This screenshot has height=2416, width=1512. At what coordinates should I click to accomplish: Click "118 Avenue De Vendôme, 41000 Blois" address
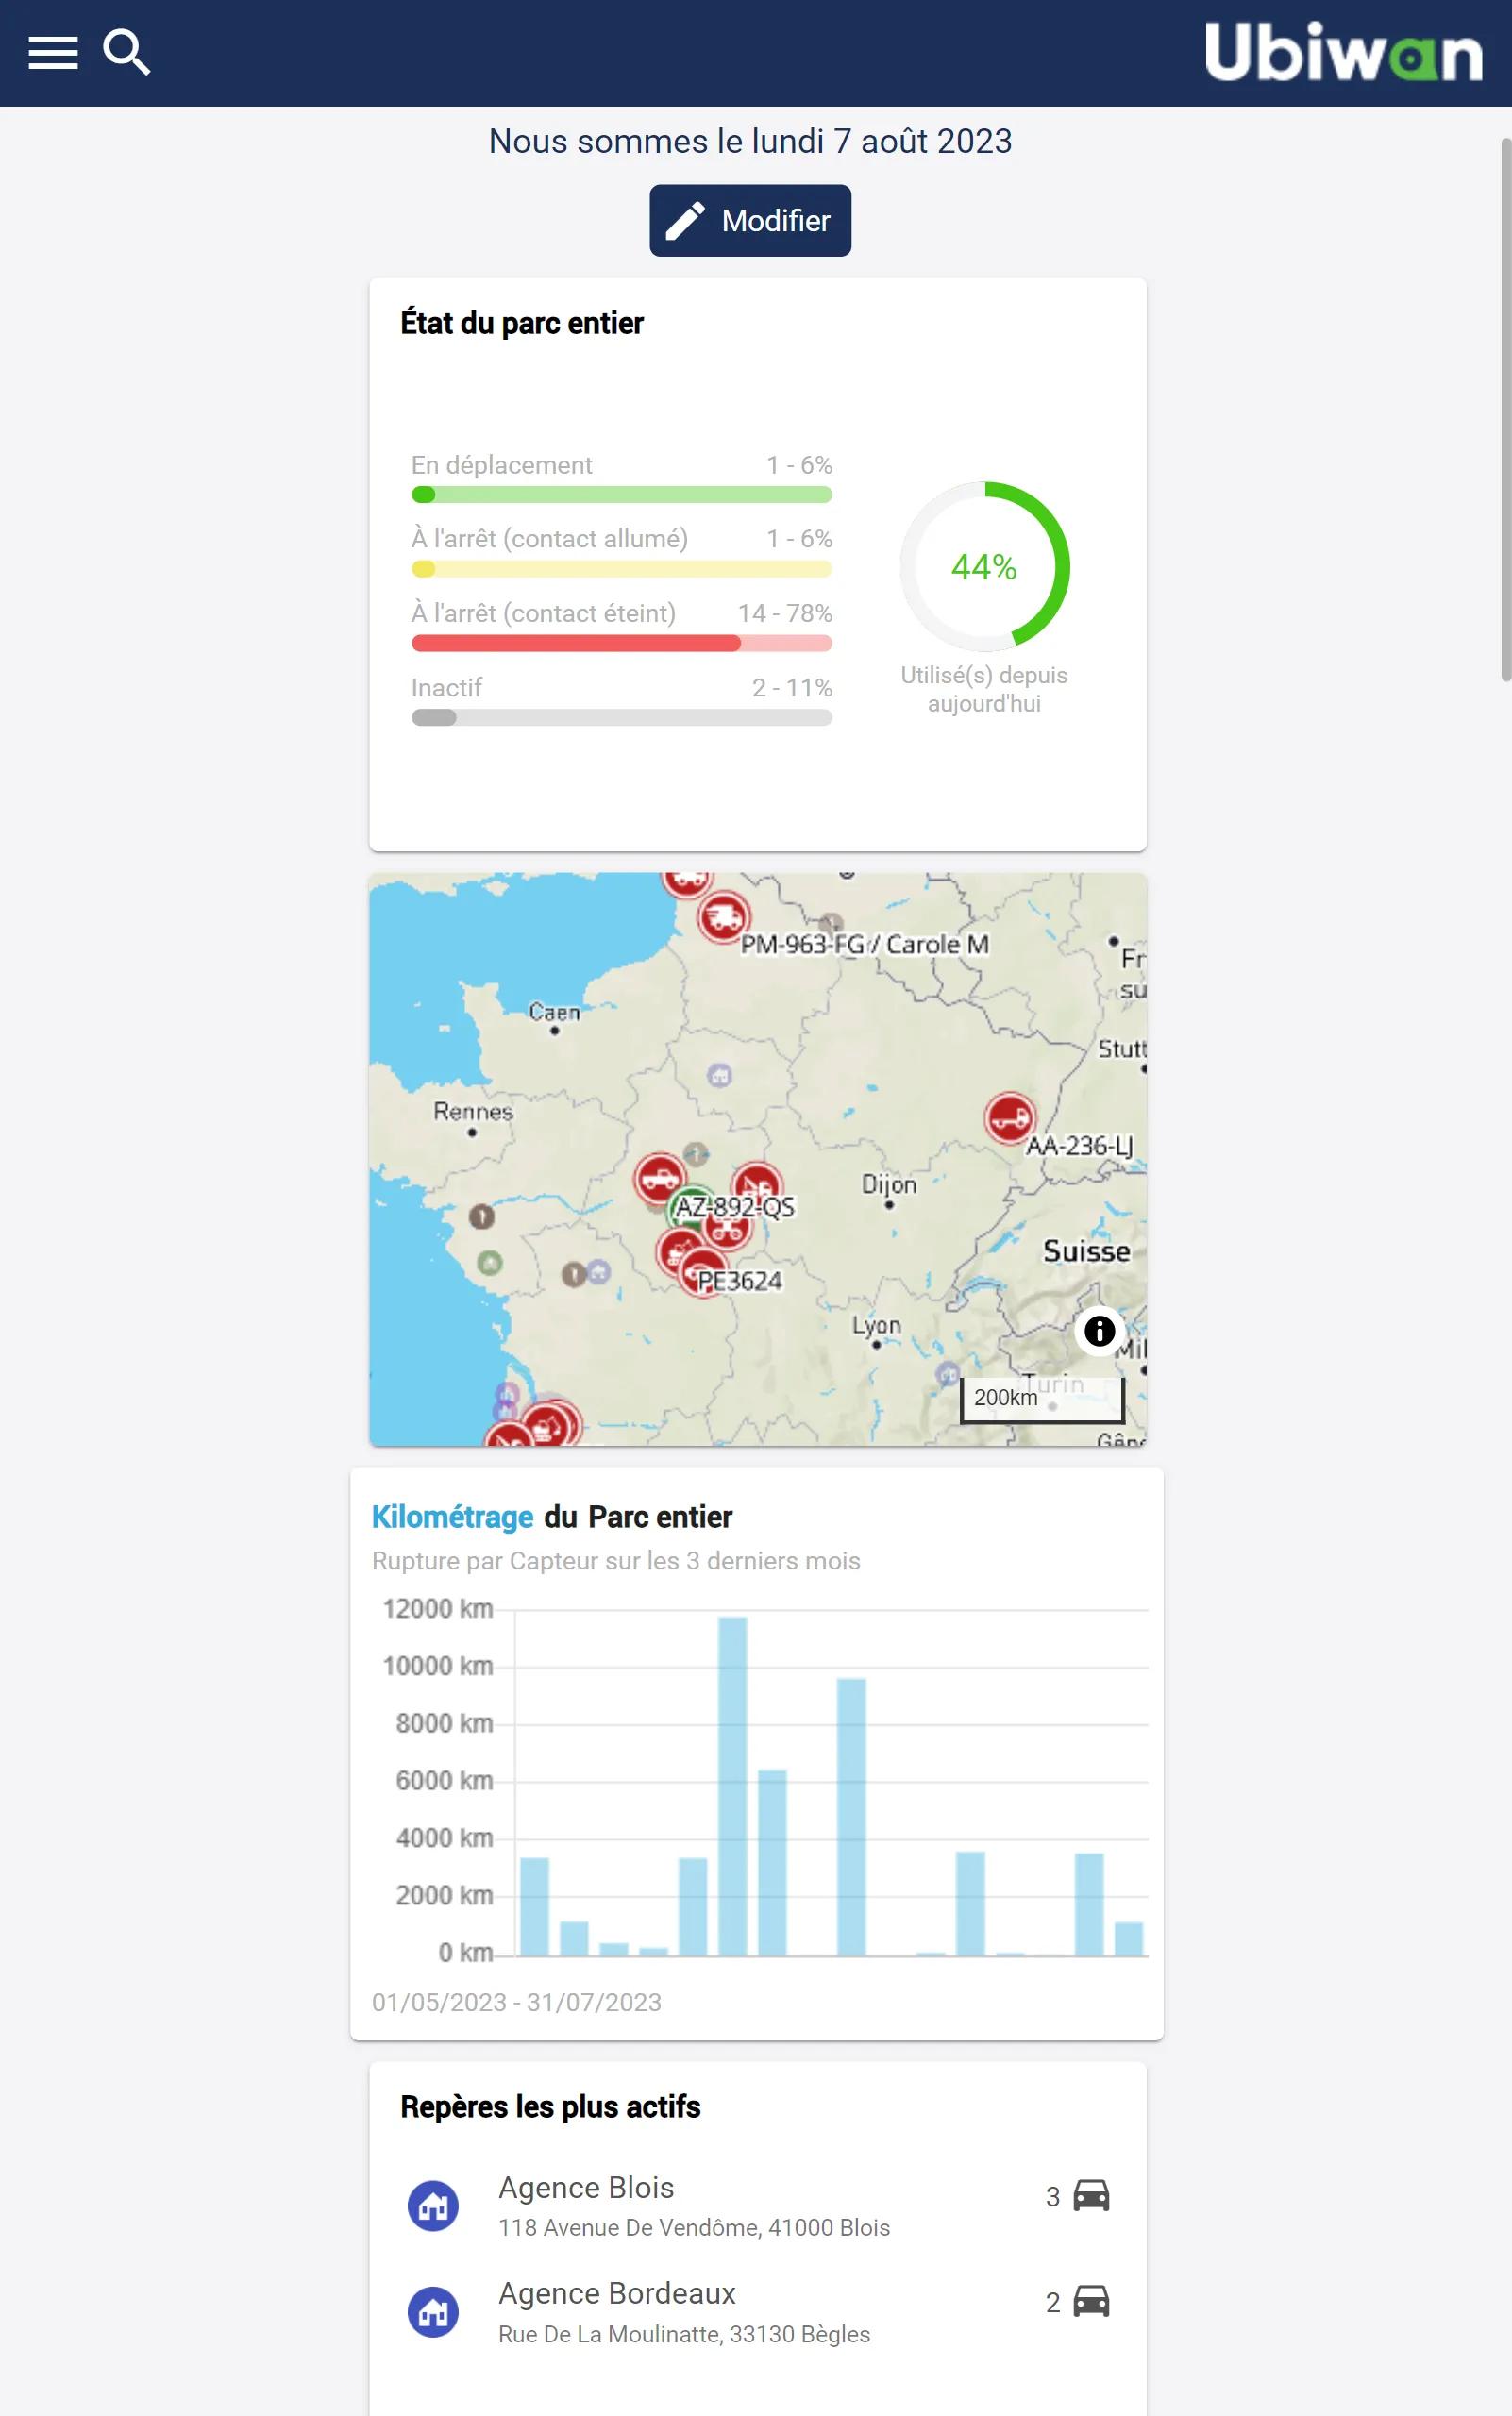(x=694, y=2228)
